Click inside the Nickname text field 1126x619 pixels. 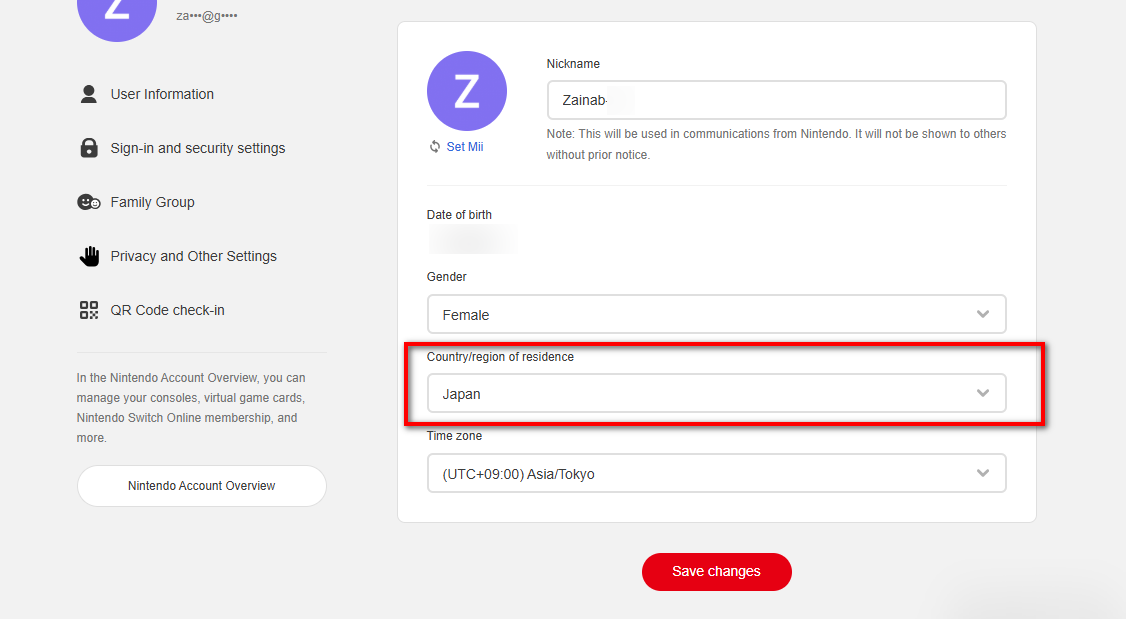point(776,99)
